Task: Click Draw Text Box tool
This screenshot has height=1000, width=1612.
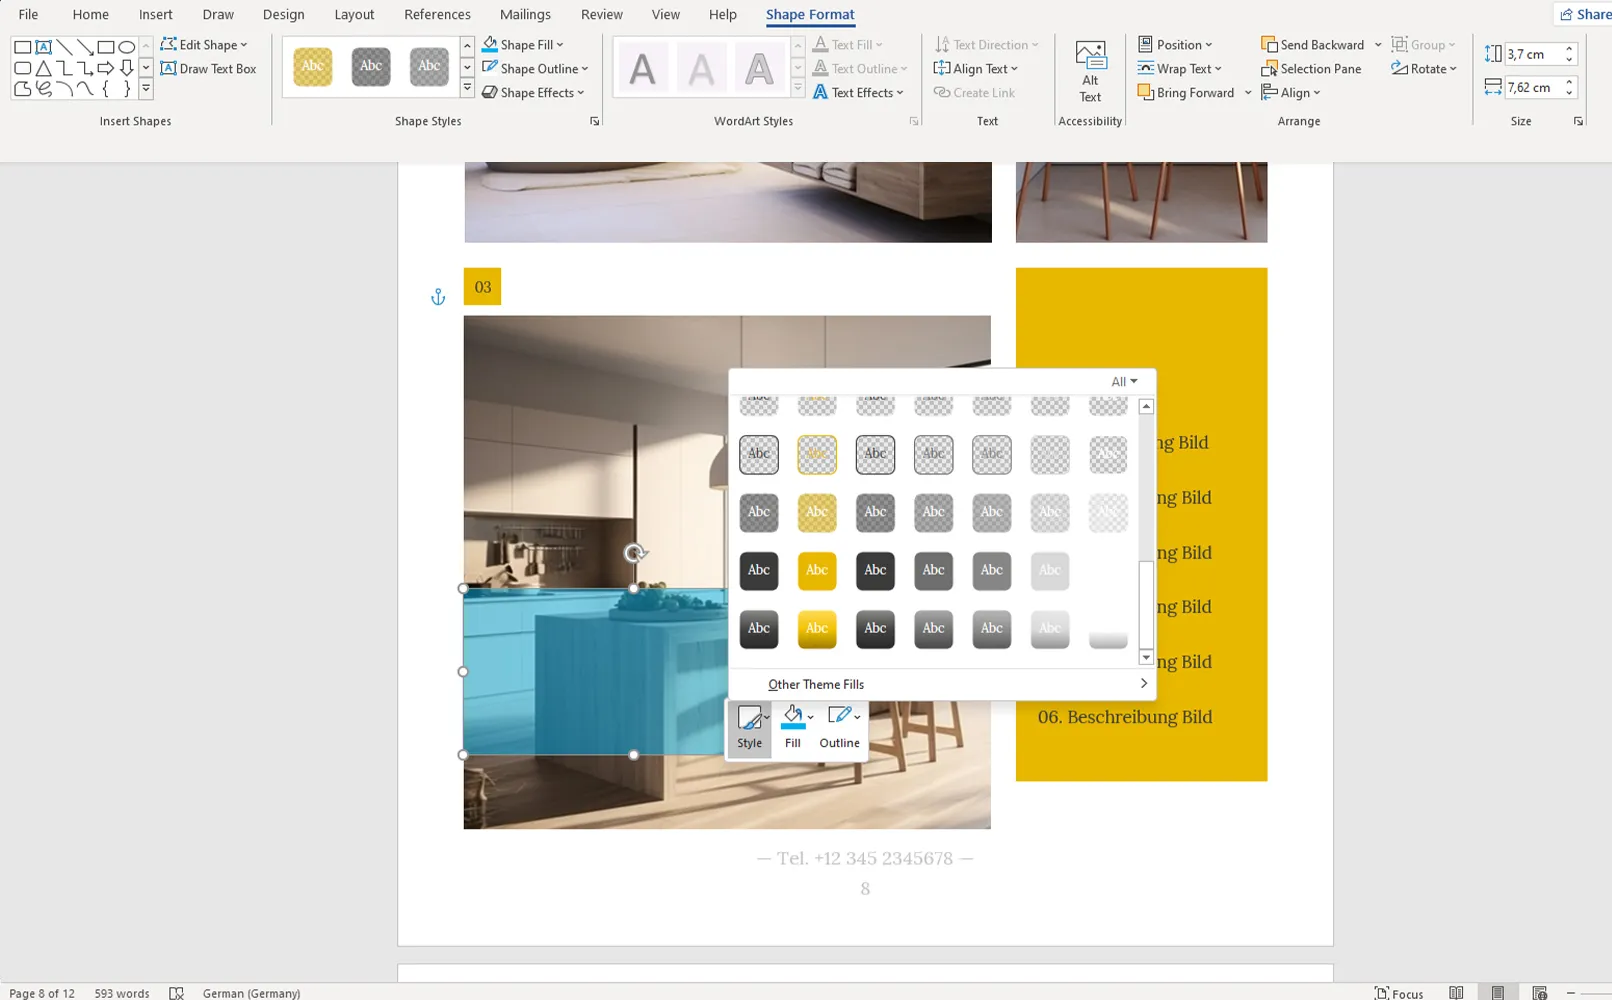Action: point(209,69)
